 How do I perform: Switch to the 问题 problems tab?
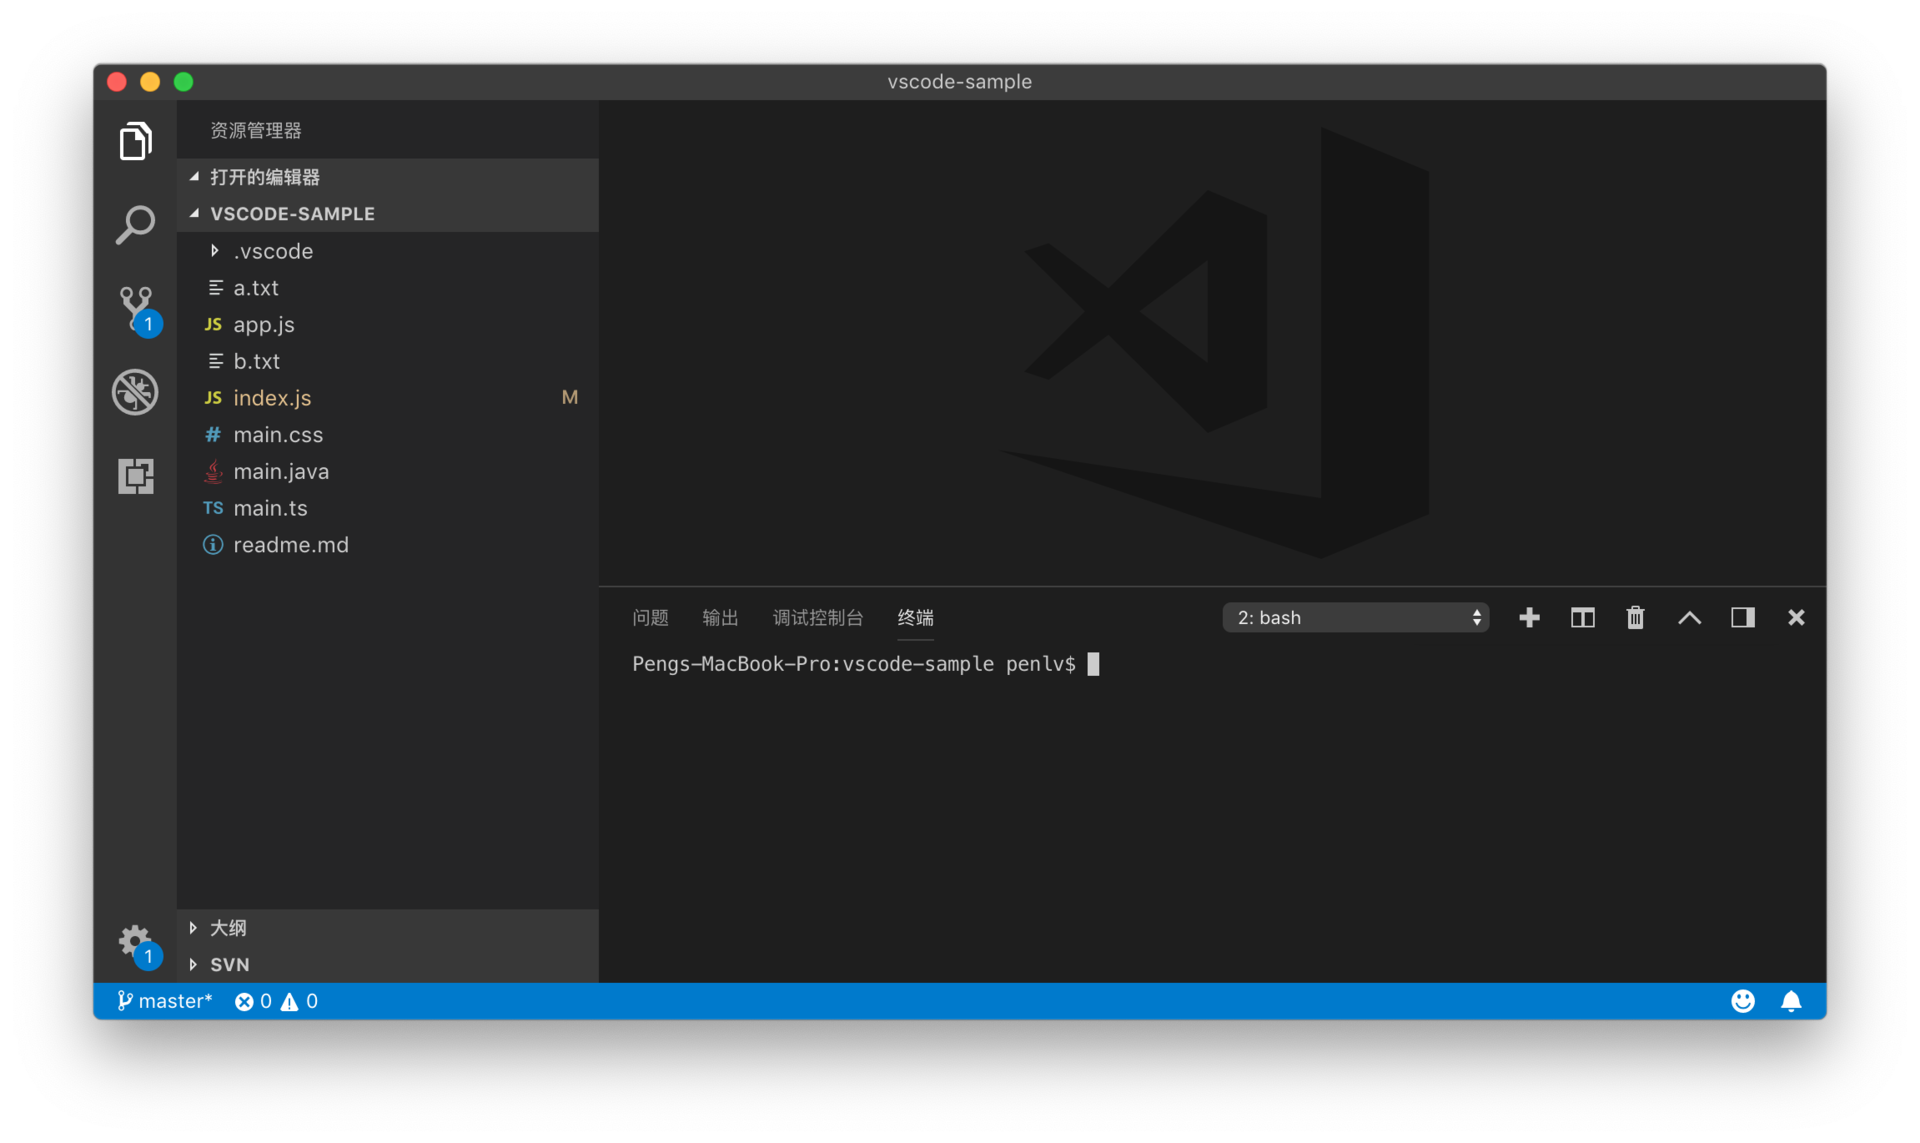tap(650, 618)
